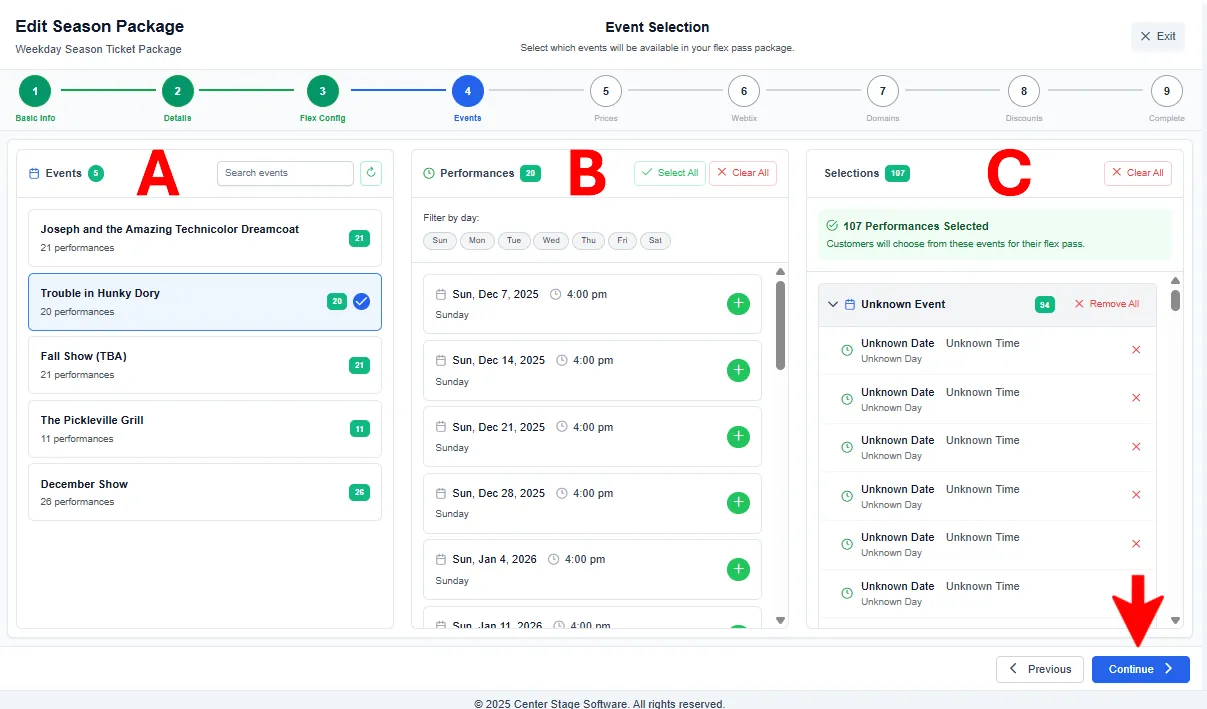Screen dimensions: 1207x709
Task: Go to step 5 Prices
Action: point(605,92)
